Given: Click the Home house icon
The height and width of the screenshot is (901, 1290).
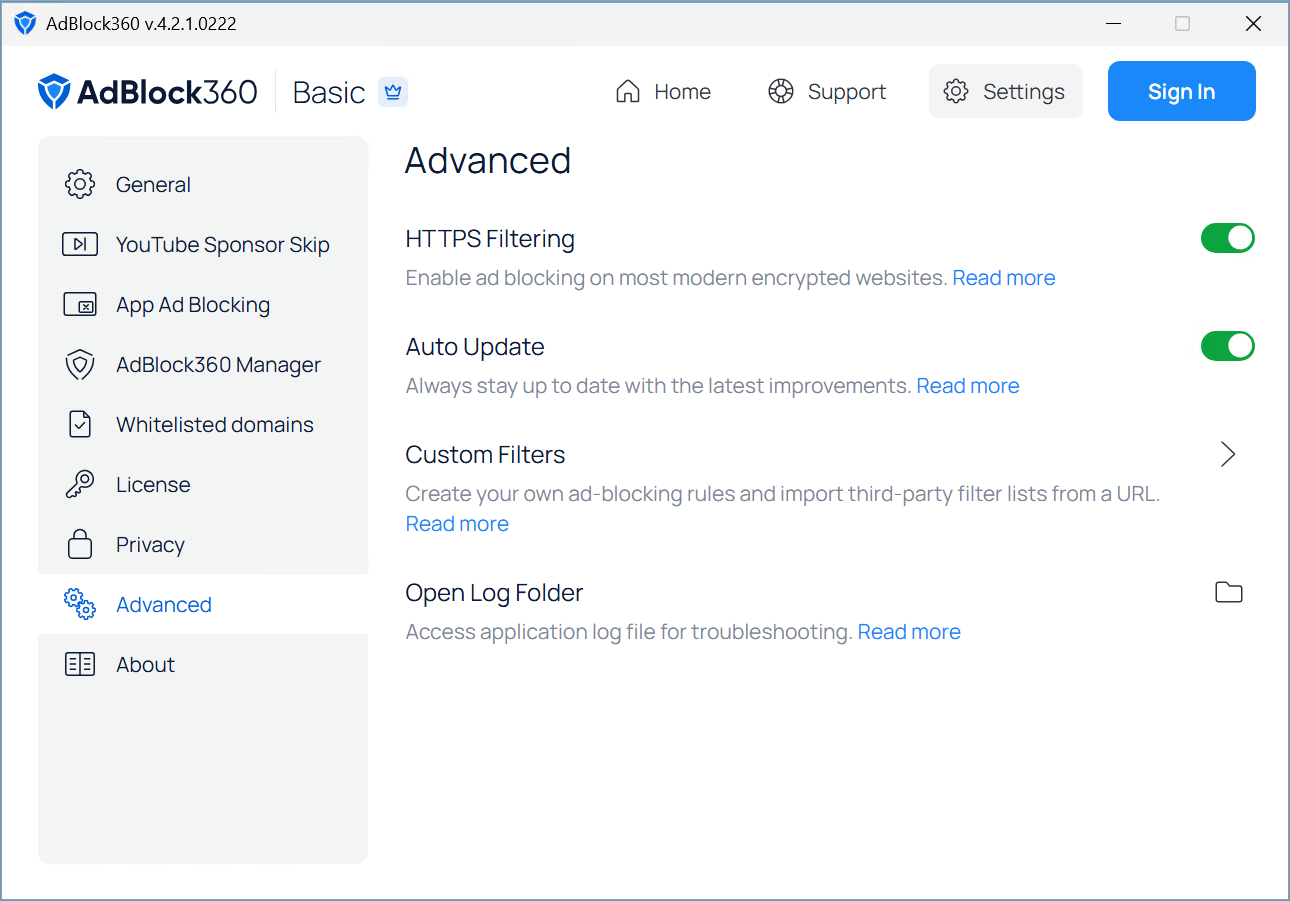Looking at the screenshot, I should [x=628, y=91].
